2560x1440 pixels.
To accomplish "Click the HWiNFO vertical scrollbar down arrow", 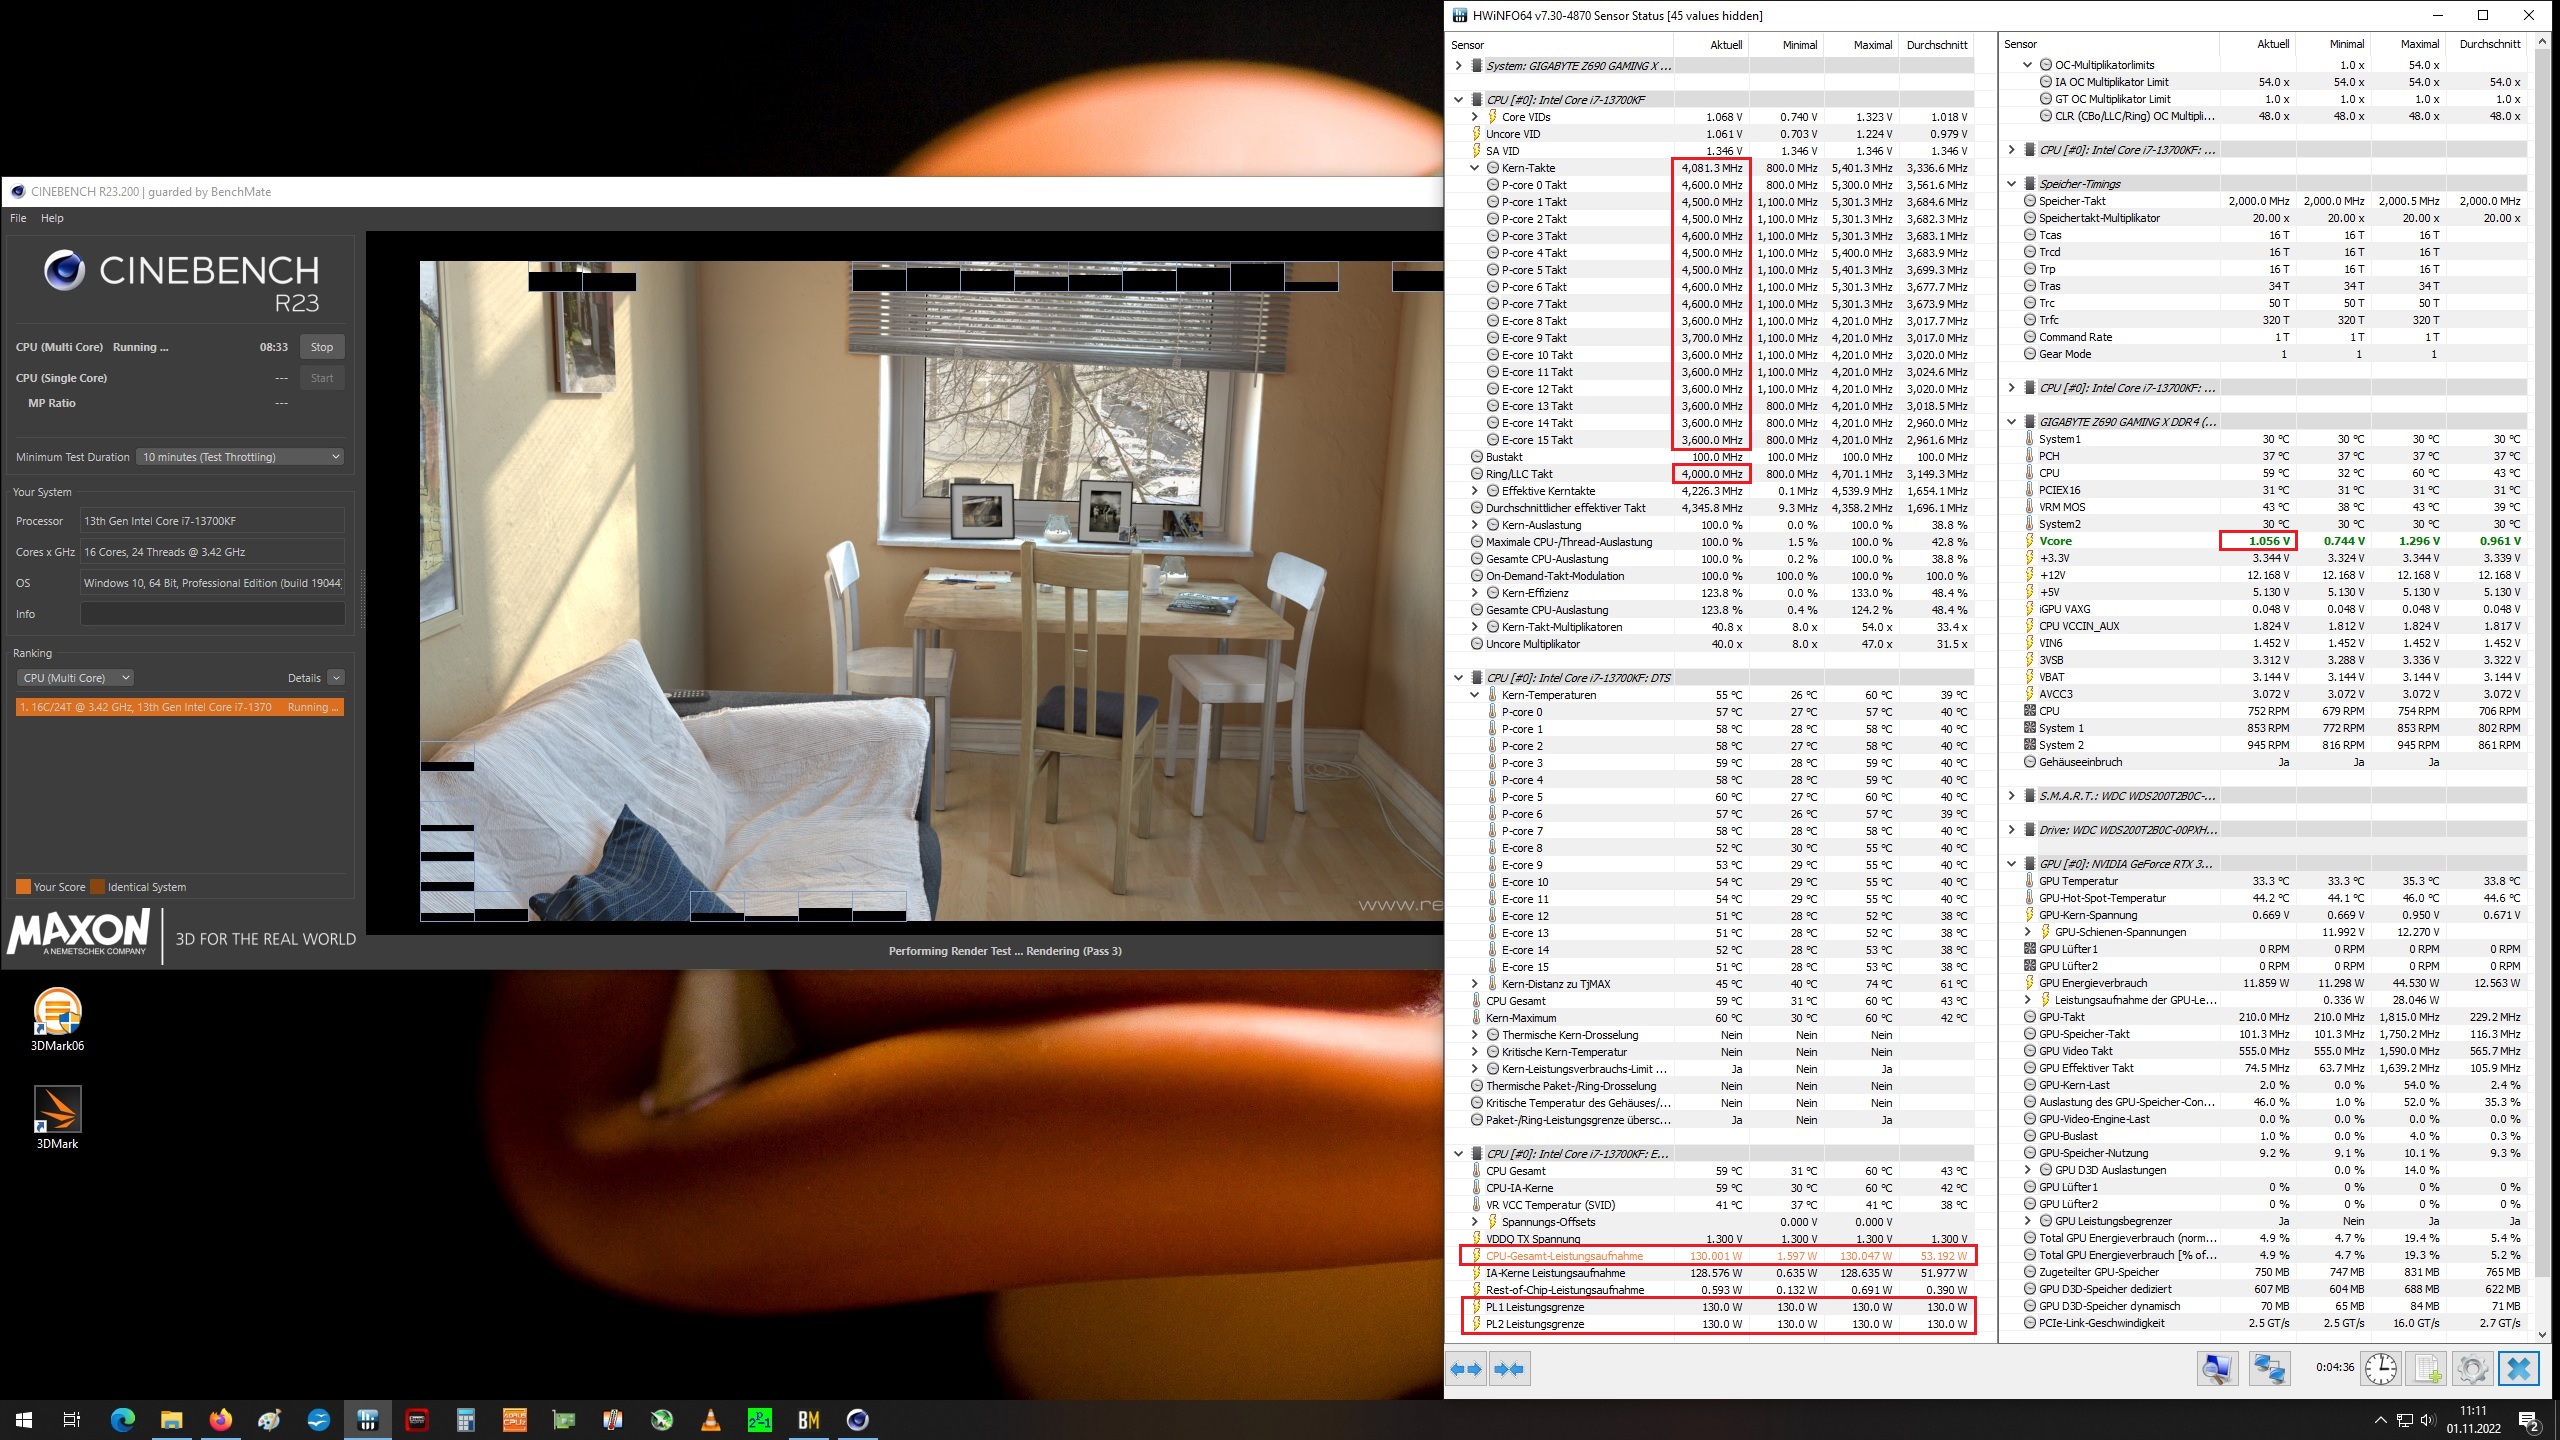I will tap(2542, 1334).
